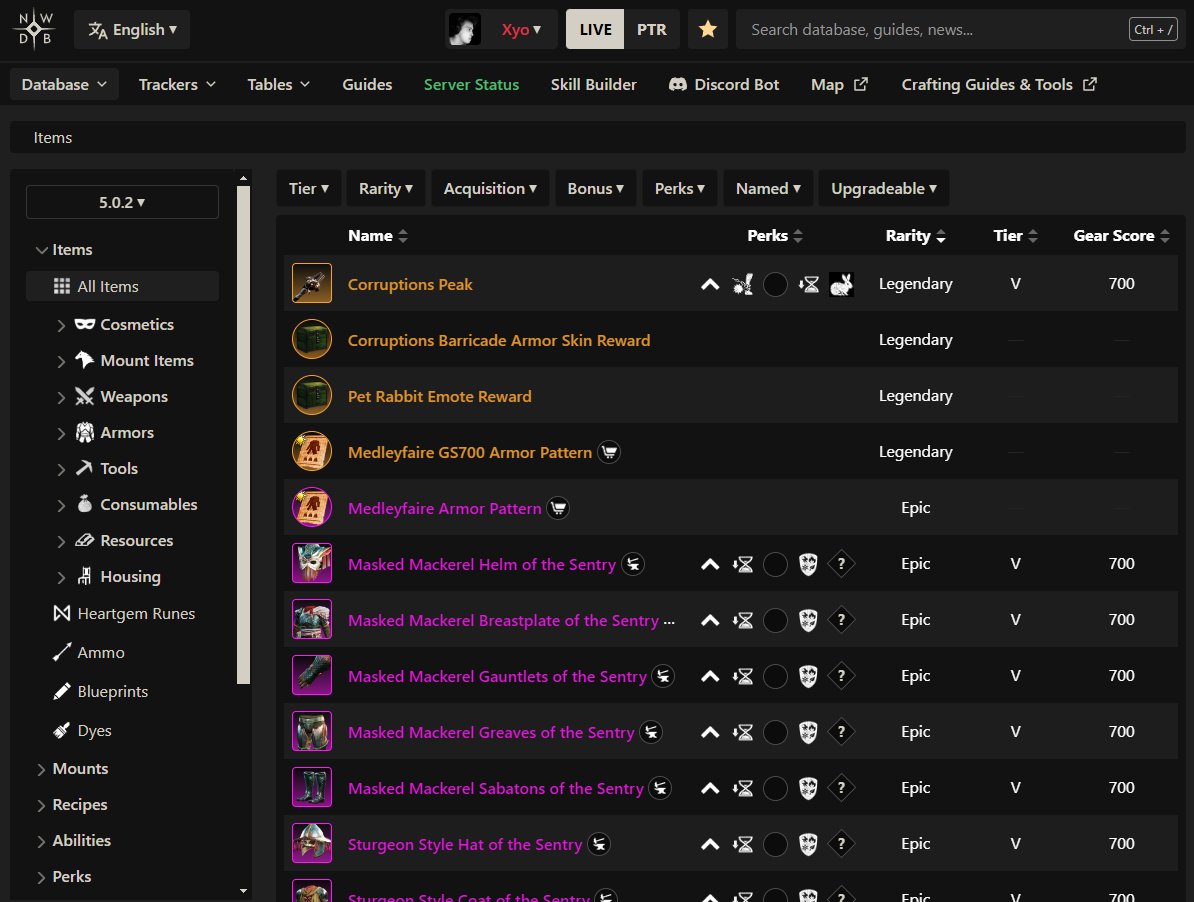Sort the table by Rarity column
Image resolution: width=1194 pixels, height=902 pixels.
click(915, 236)
